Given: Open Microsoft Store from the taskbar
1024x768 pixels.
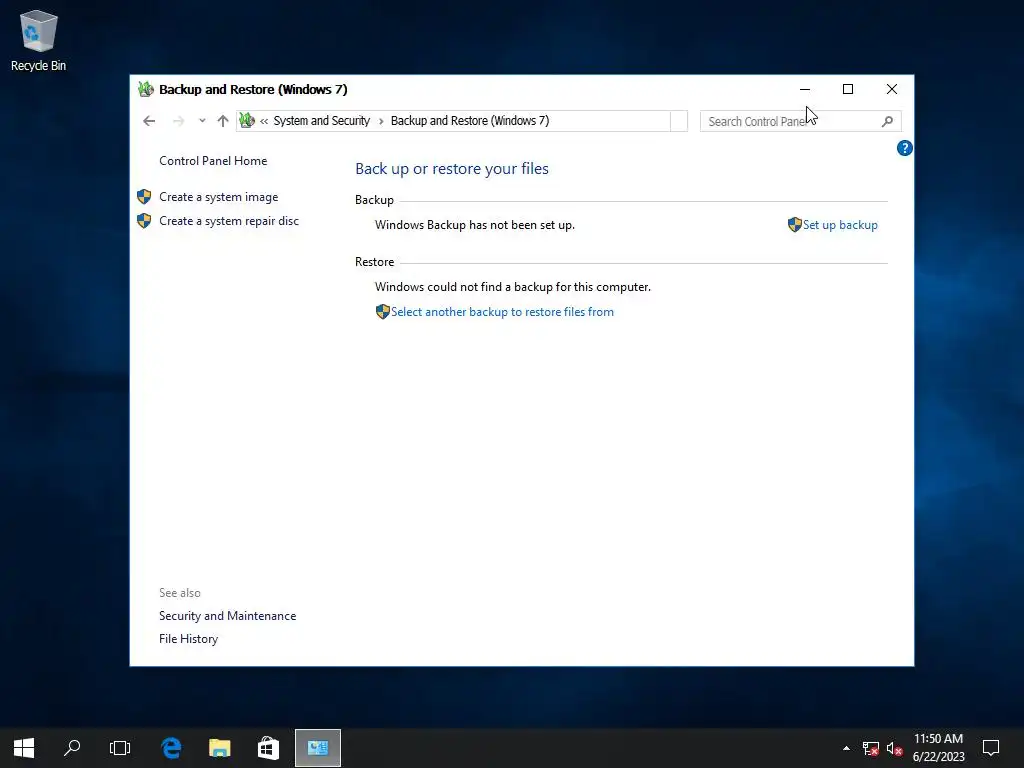Looking at the screenshot, I should 268,748.
